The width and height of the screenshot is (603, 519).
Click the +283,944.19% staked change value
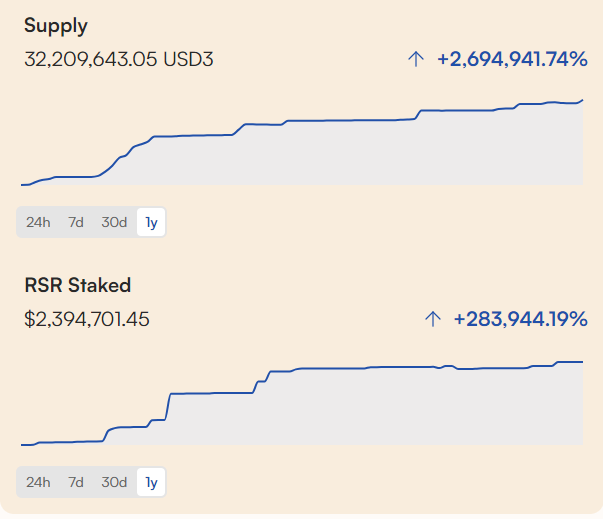click(x=521, y=319)
